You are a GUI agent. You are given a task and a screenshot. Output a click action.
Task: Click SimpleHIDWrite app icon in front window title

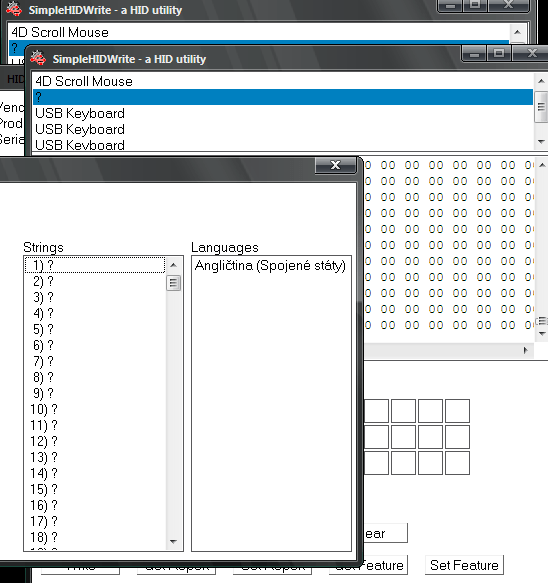point(38,58)
